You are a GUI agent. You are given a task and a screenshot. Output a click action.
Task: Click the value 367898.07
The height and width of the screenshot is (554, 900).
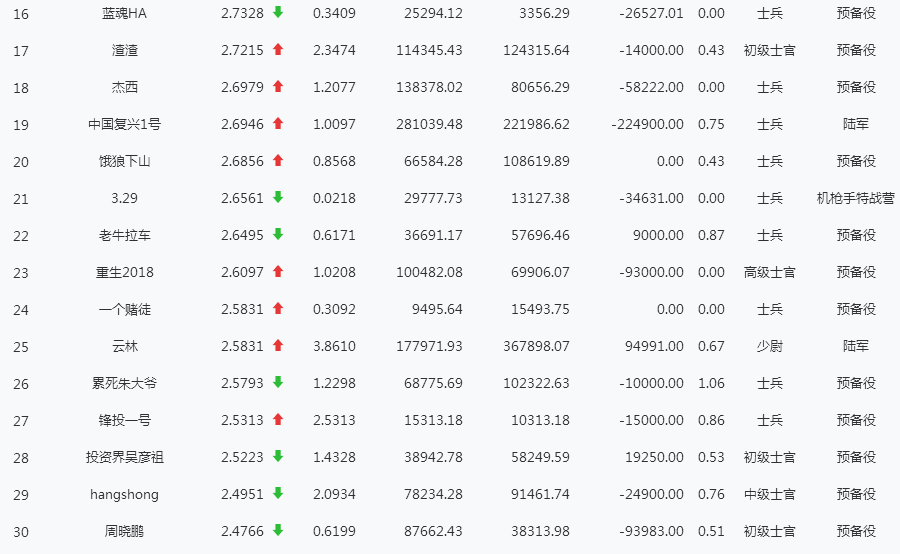[536, 346]
